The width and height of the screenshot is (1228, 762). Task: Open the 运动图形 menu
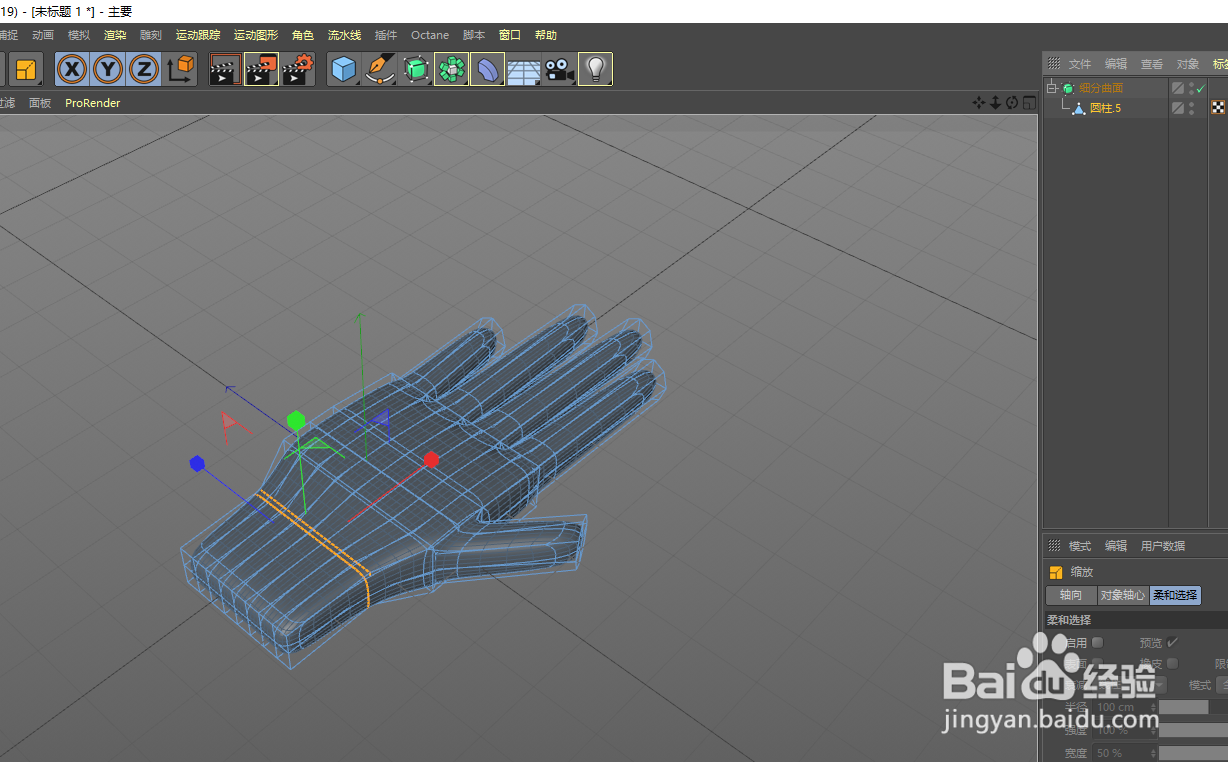click(256, 35)
